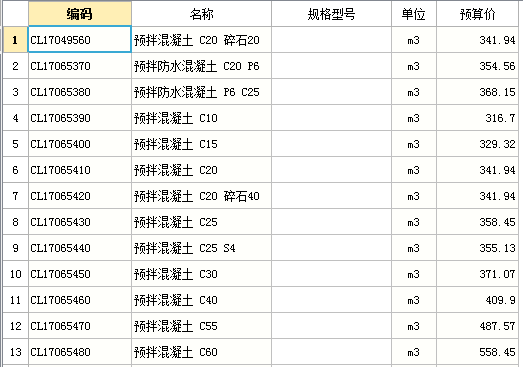The width and height of the screenshot is (523, 367).
Task: Click name cell 预拌混凝土 C20 碎石40
Action: click(x=201, y=196)
